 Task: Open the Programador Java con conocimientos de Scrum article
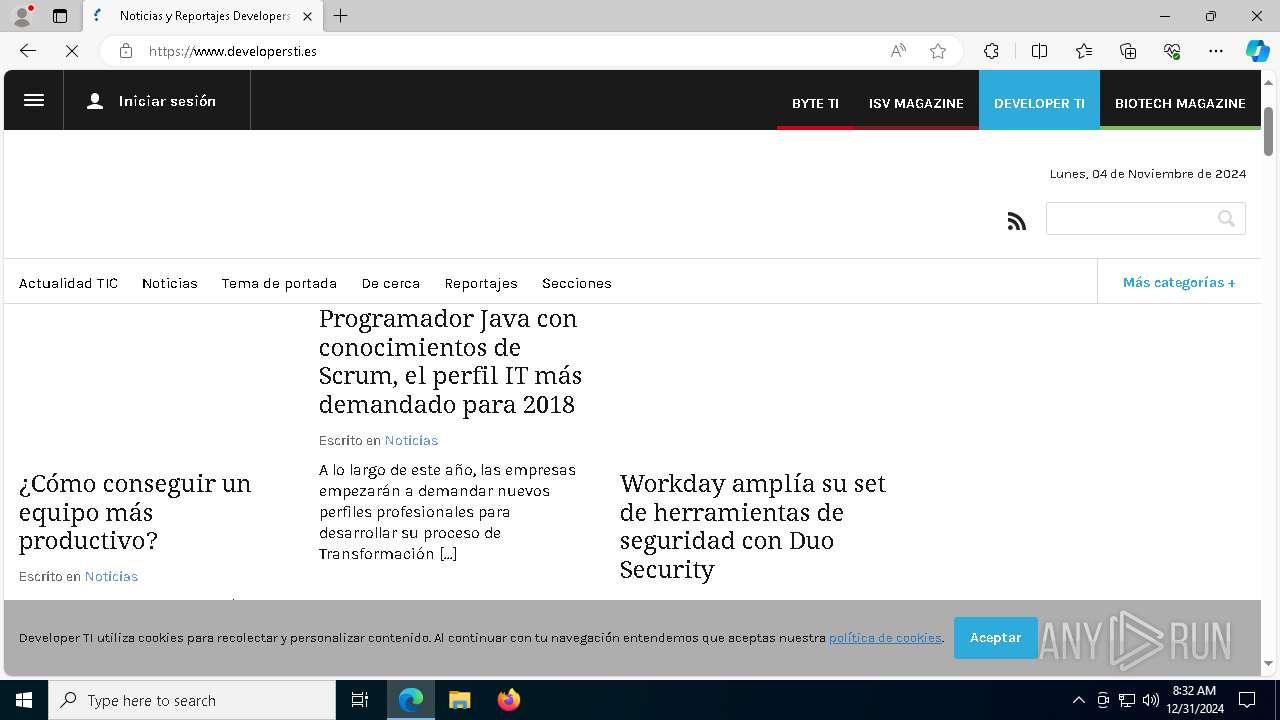pos(450,361)
